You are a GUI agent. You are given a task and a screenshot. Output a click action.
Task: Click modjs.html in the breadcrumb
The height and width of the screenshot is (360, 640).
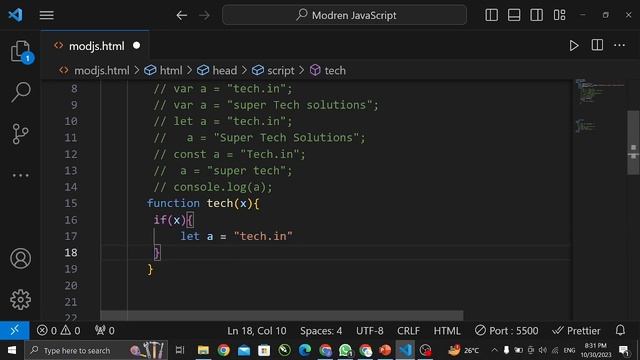101,71
